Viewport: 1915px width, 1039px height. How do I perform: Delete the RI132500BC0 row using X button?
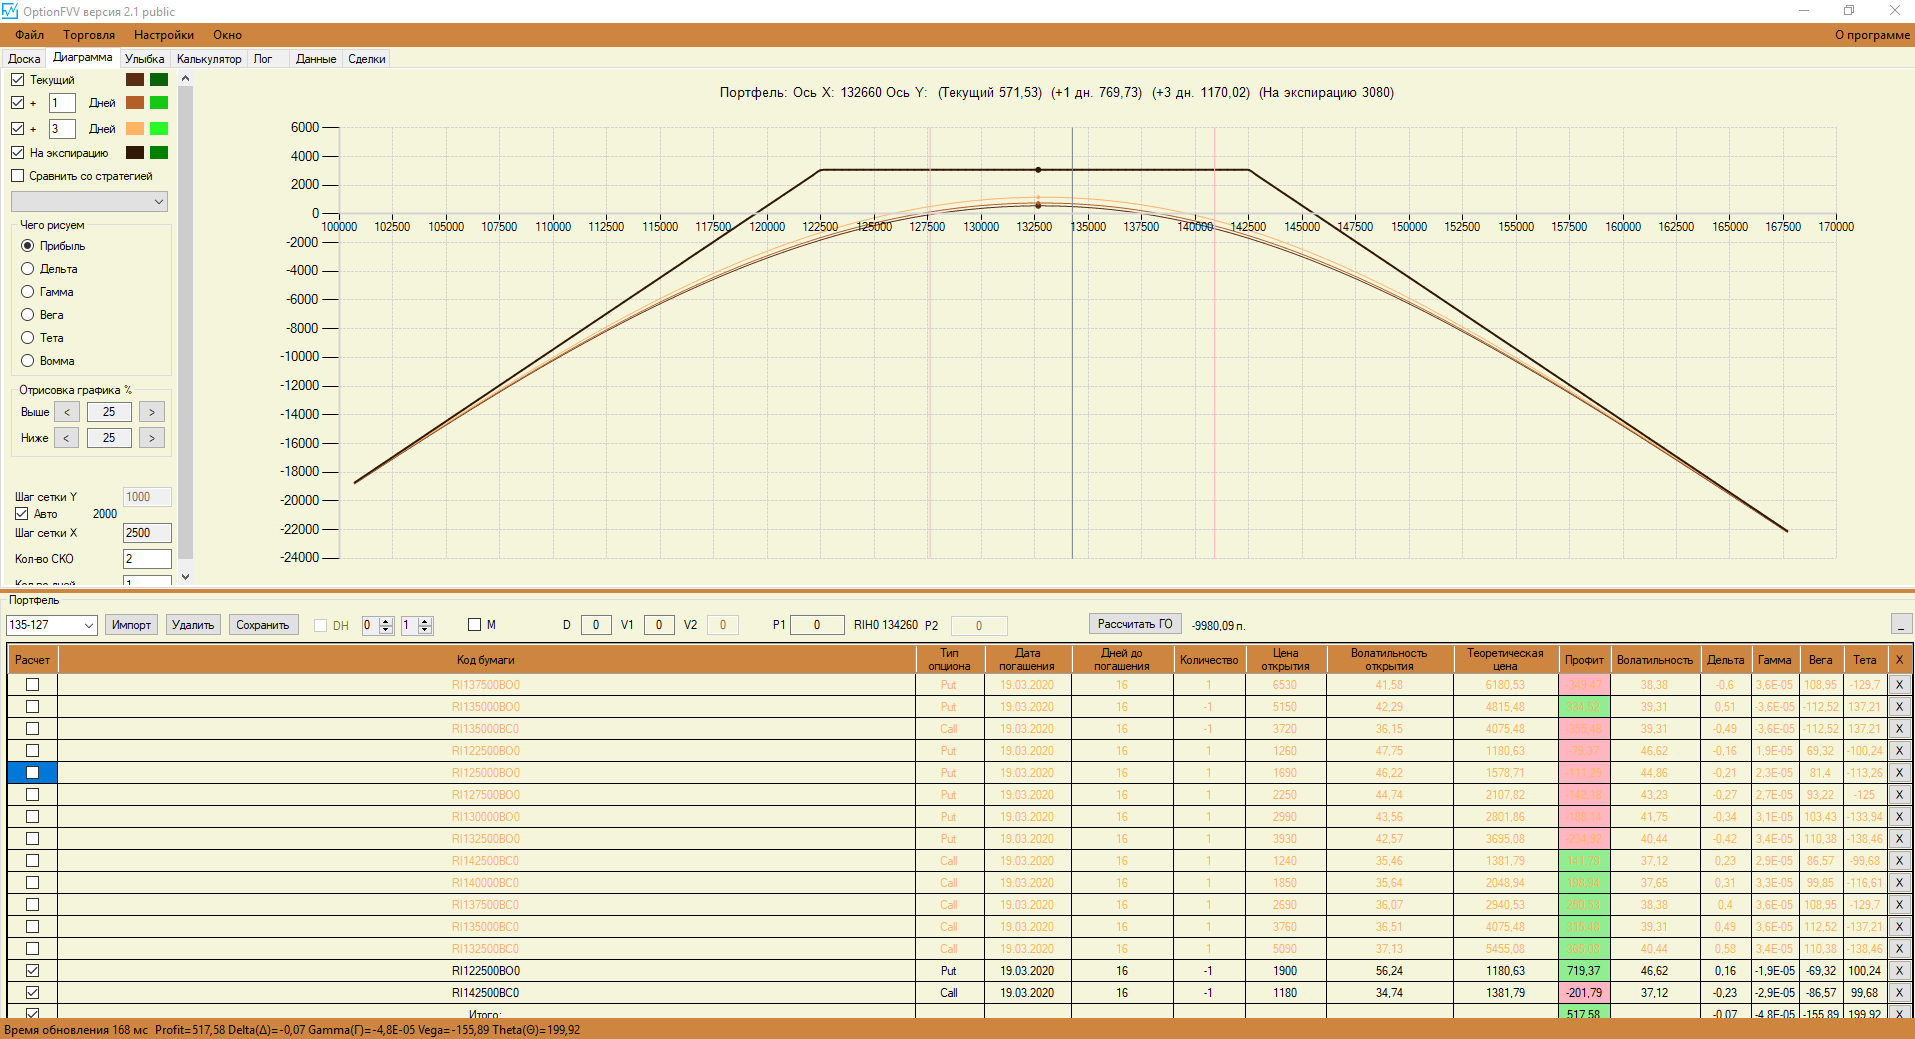pyautogui.click(x=1899, y=949)
